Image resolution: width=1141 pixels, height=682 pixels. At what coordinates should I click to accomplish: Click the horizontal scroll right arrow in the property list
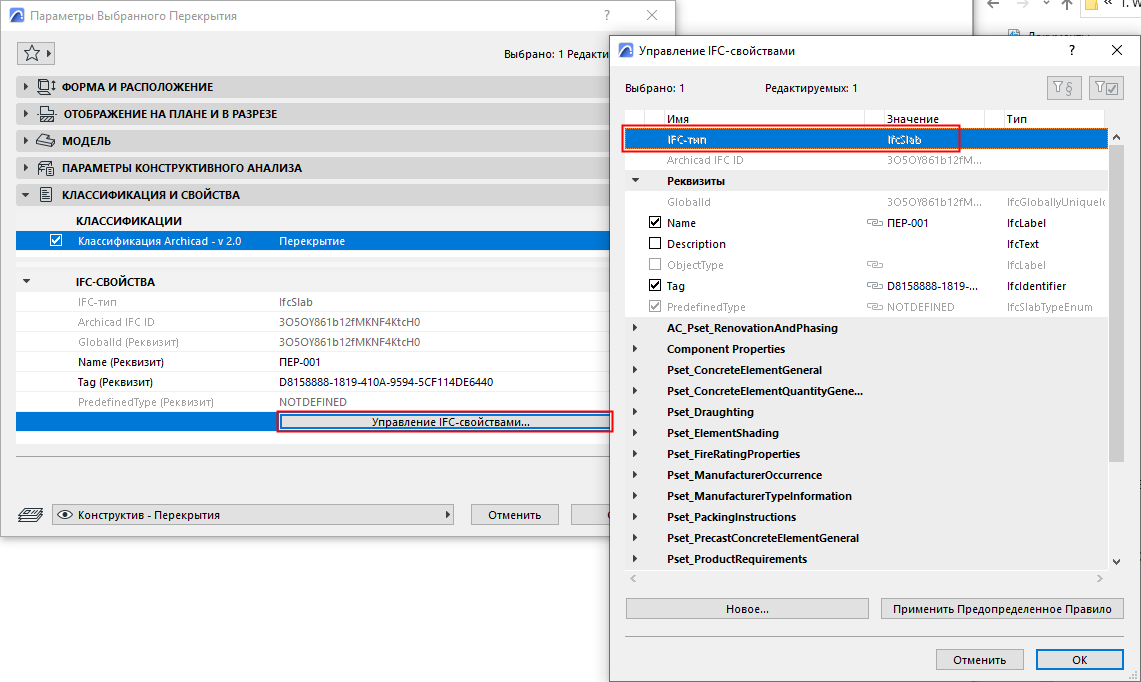point(1100,579)
